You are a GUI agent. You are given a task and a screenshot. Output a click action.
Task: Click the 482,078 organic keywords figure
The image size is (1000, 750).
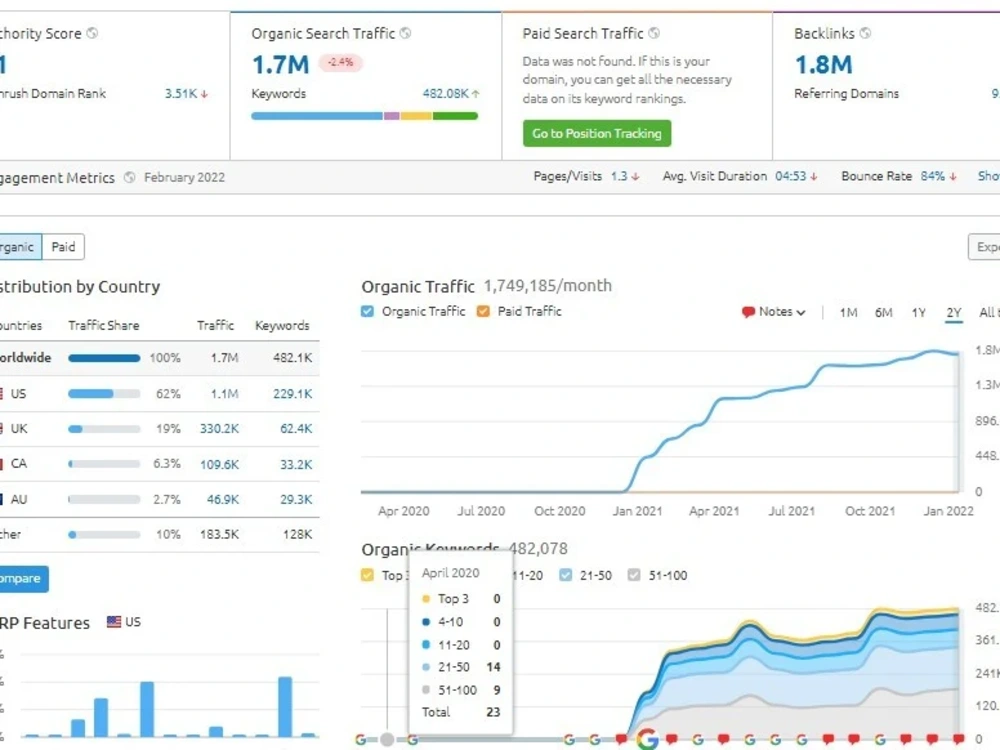pyautogui.click(x=538, y=548)
